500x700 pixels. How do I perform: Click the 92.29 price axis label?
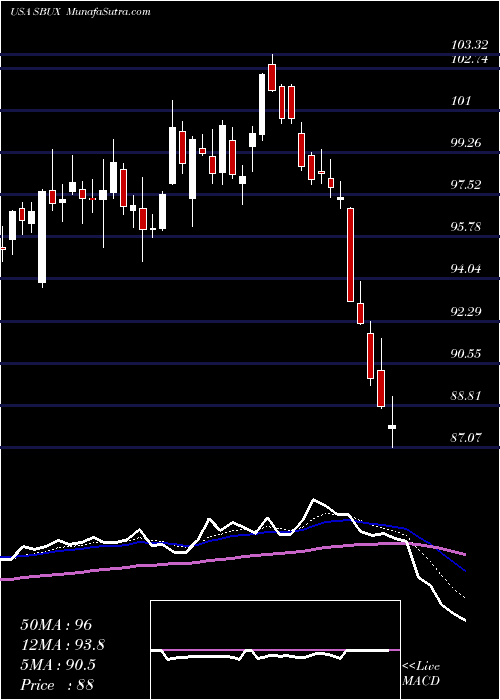coord(466,311)
